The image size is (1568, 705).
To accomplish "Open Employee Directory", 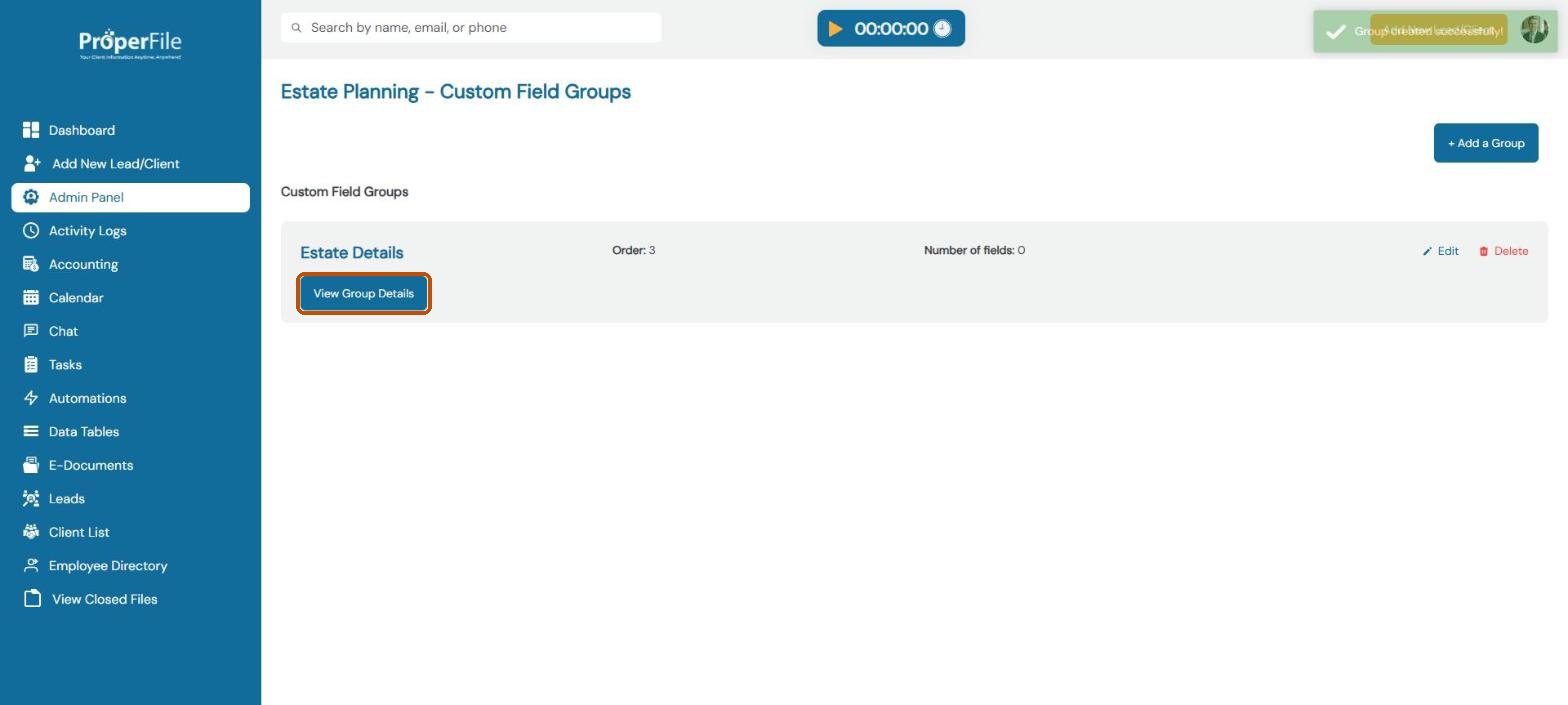I will (130, 565).
